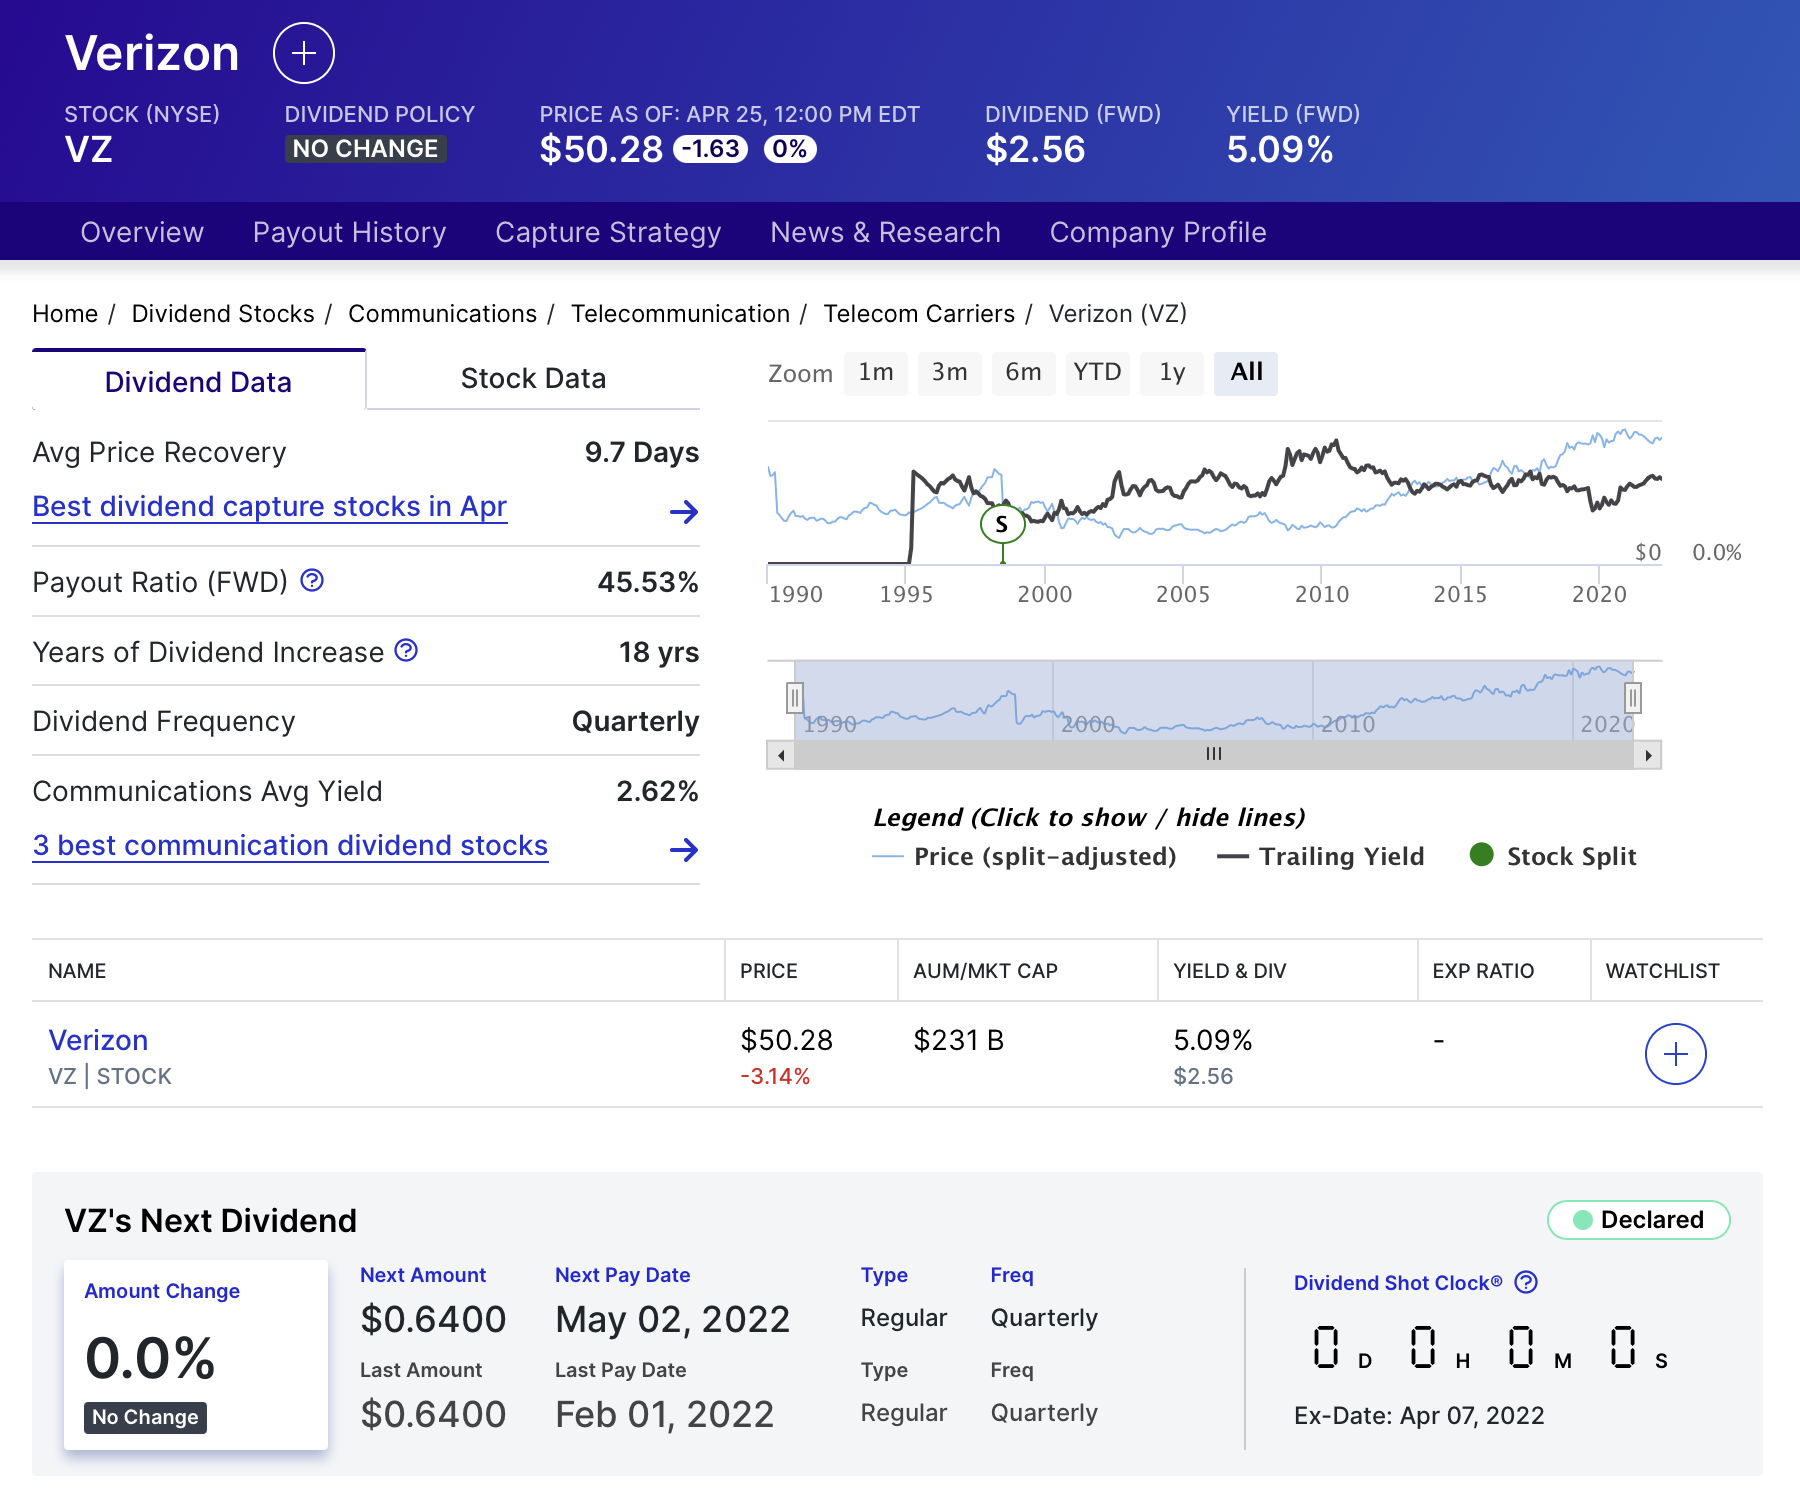Open the Company Profile nav item
Image resolution: width=1800 pixels, height=1492 pixels.
(x=1158, y=232)
